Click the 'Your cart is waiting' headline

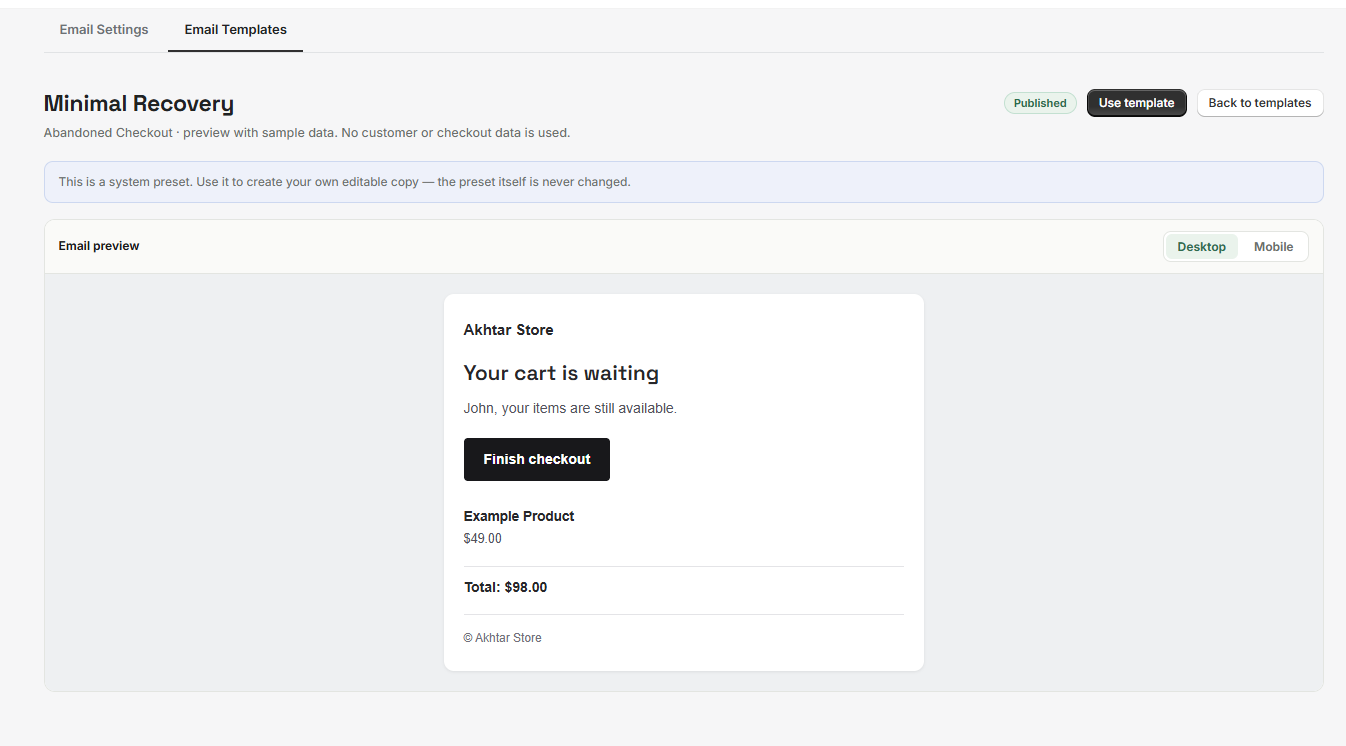(x=561, y=373)
